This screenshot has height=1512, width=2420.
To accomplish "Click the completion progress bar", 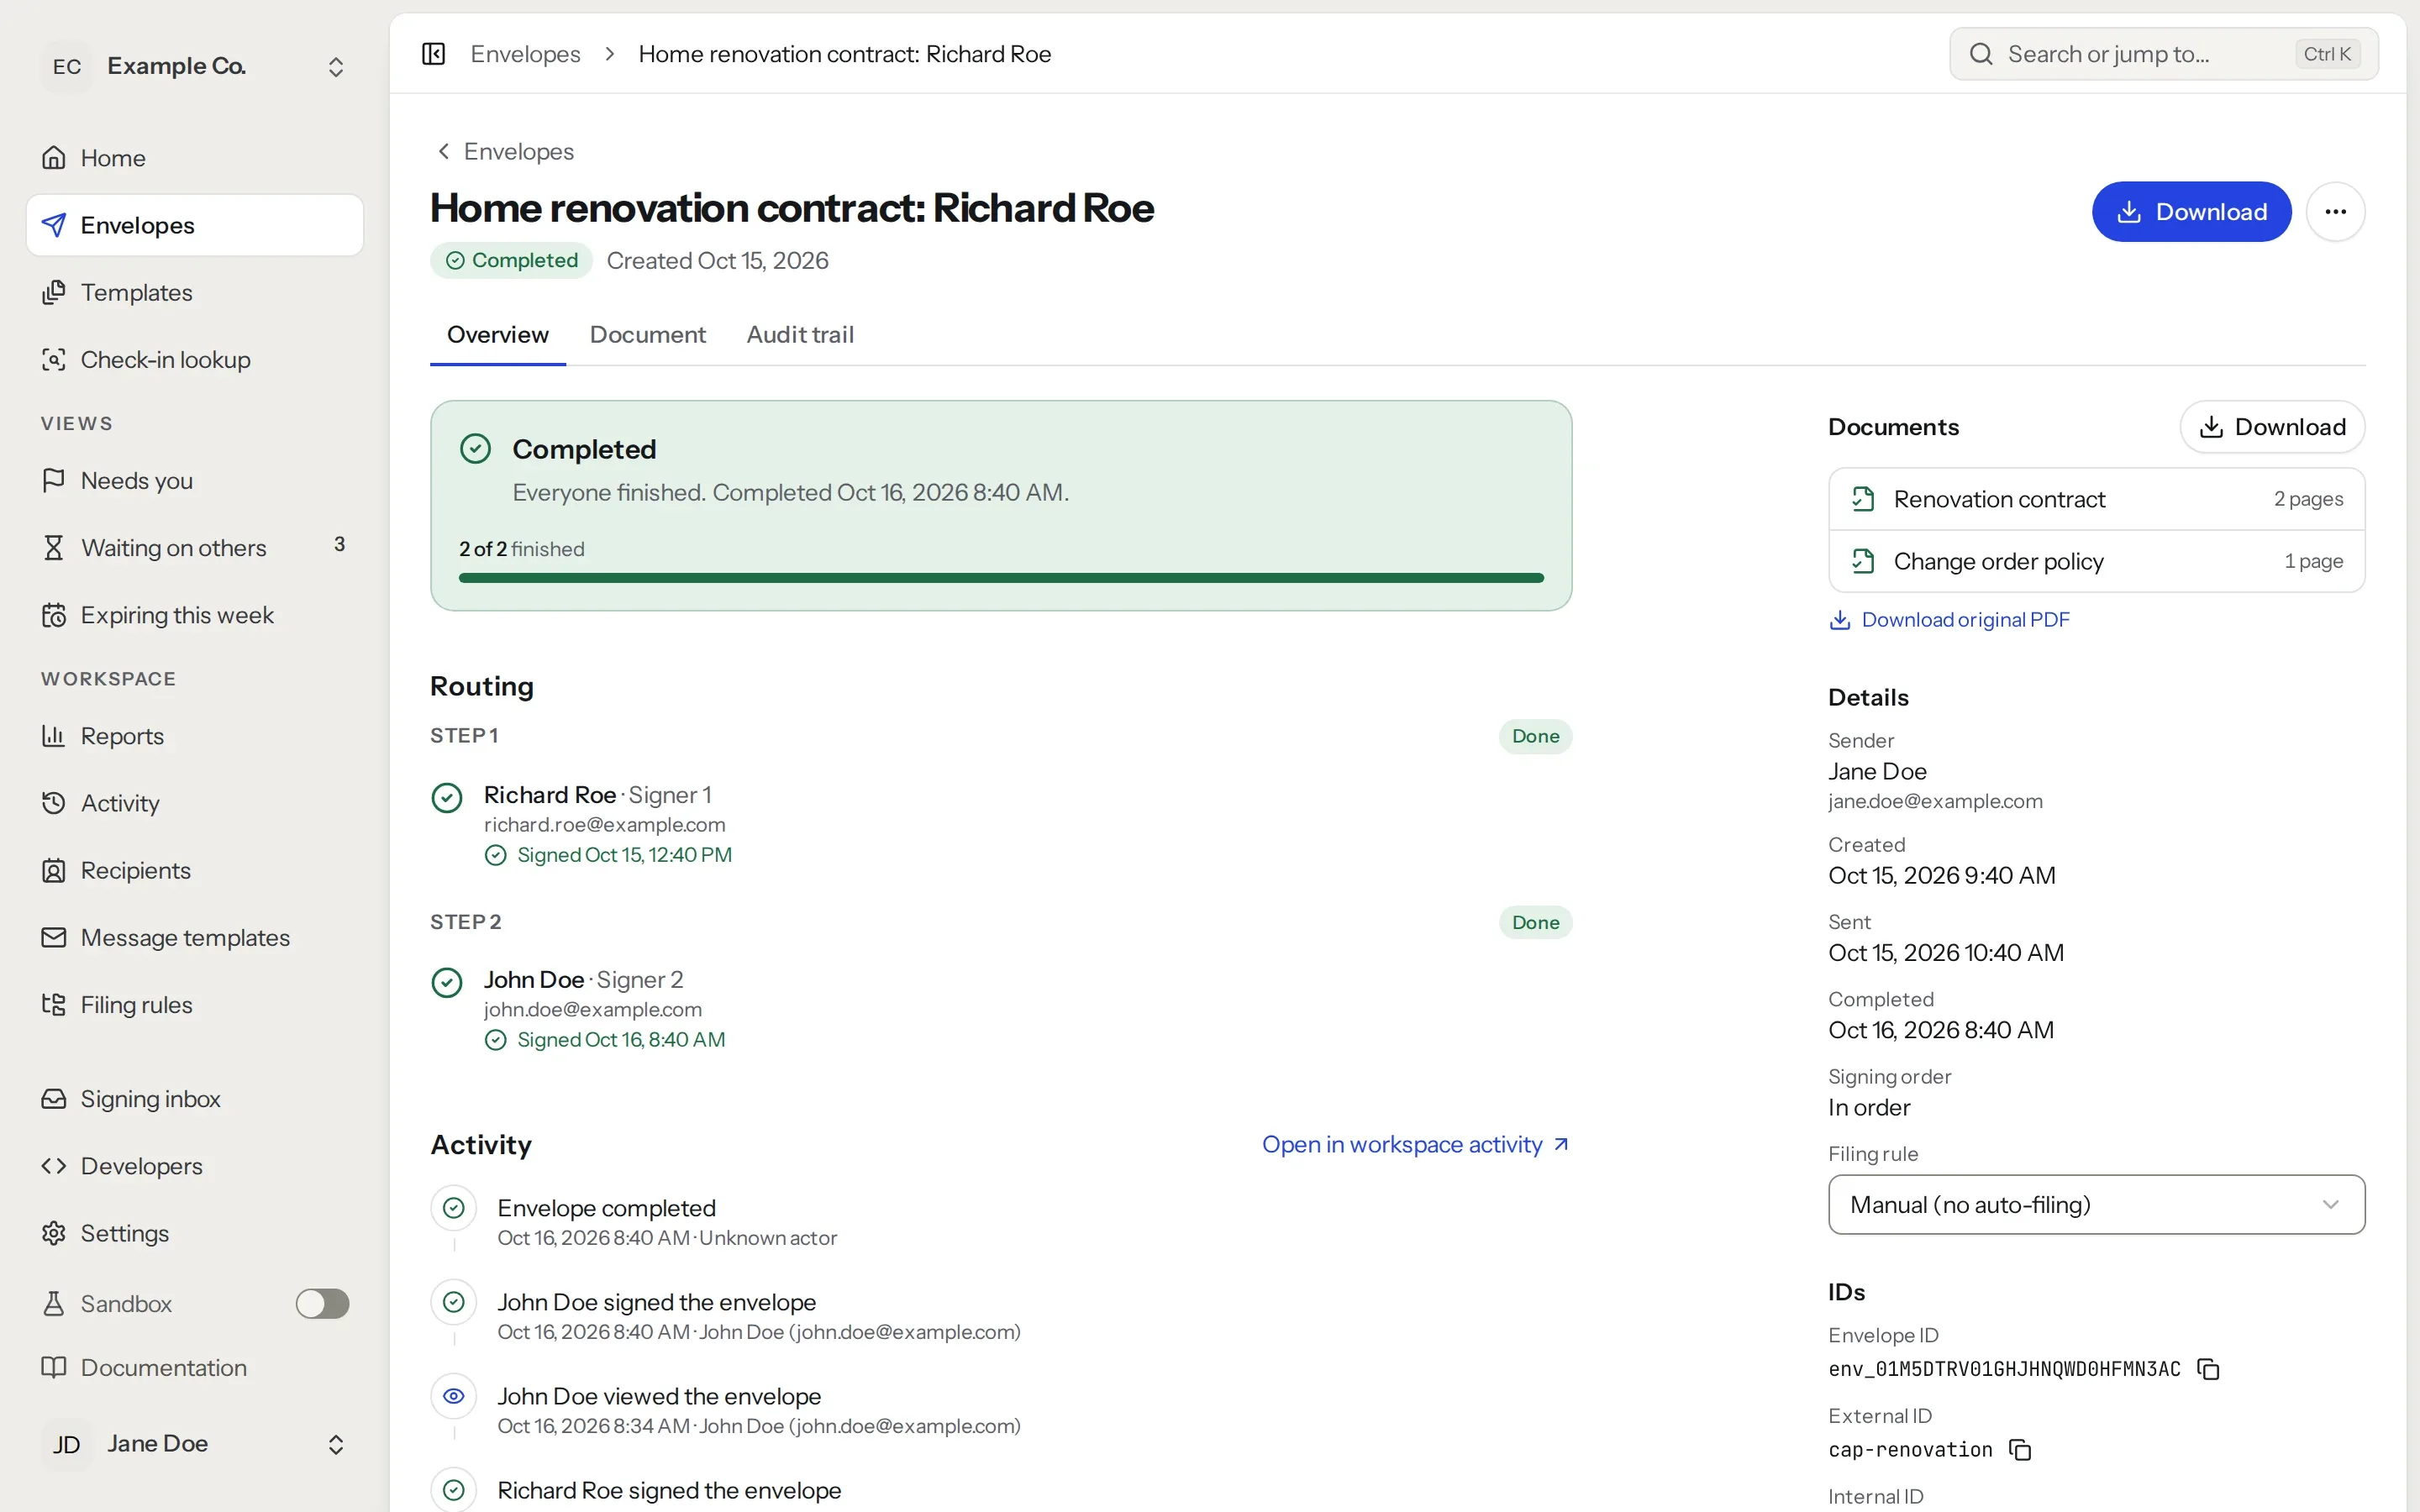I will coord(1001,578).
